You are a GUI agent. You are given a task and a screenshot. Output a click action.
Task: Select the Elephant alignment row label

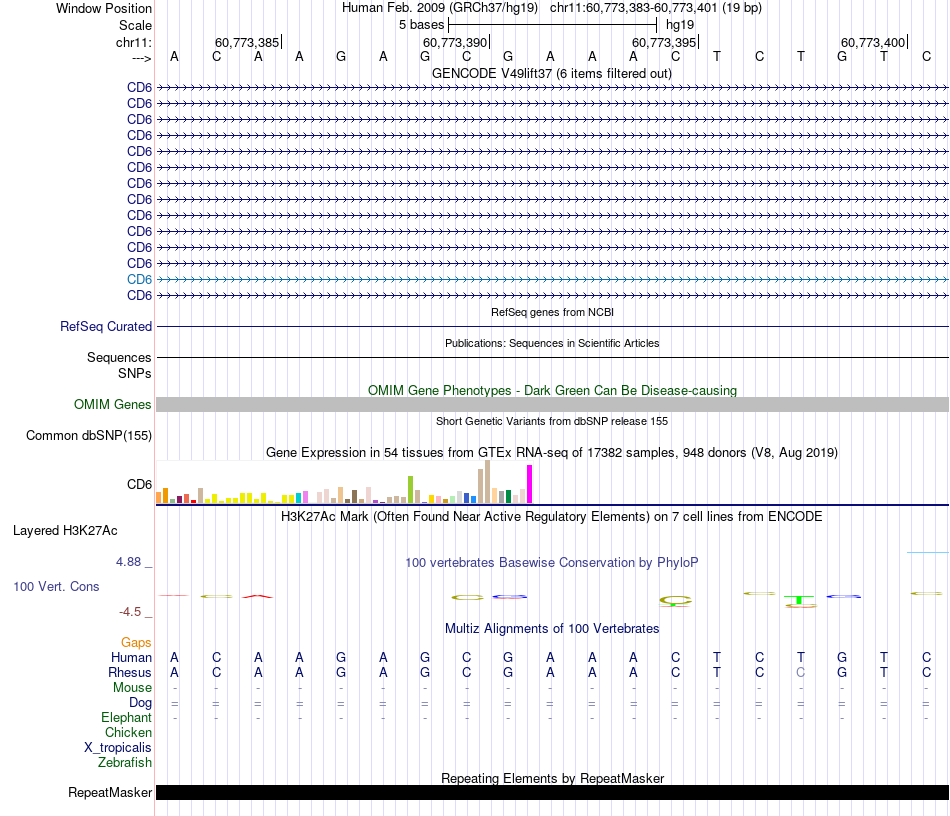127,717
